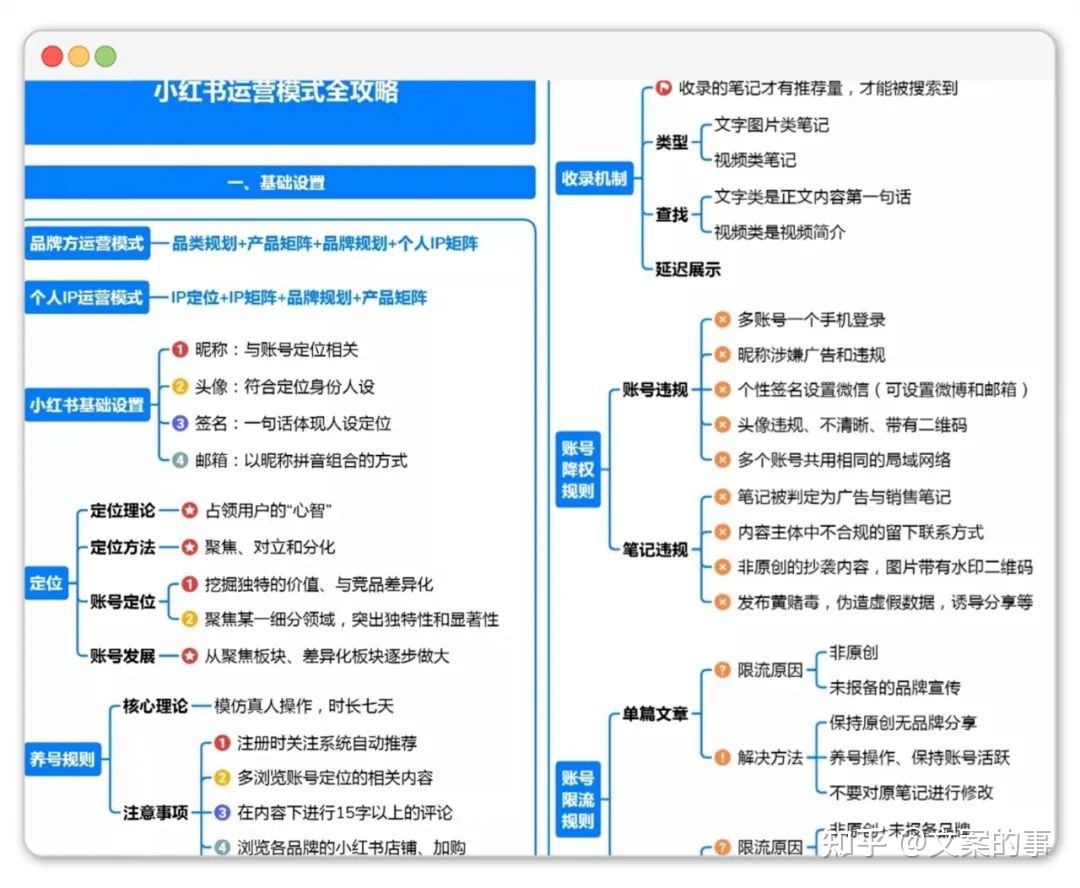Click the ❷ icon beside 头像：符合定位身份人设
The image size is (1080, 888).
177,387
